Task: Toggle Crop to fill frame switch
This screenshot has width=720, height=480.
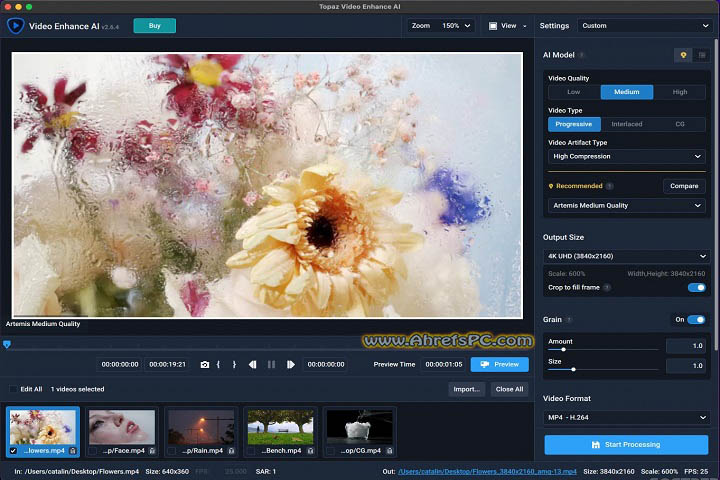Action: (x=697, y=288)
